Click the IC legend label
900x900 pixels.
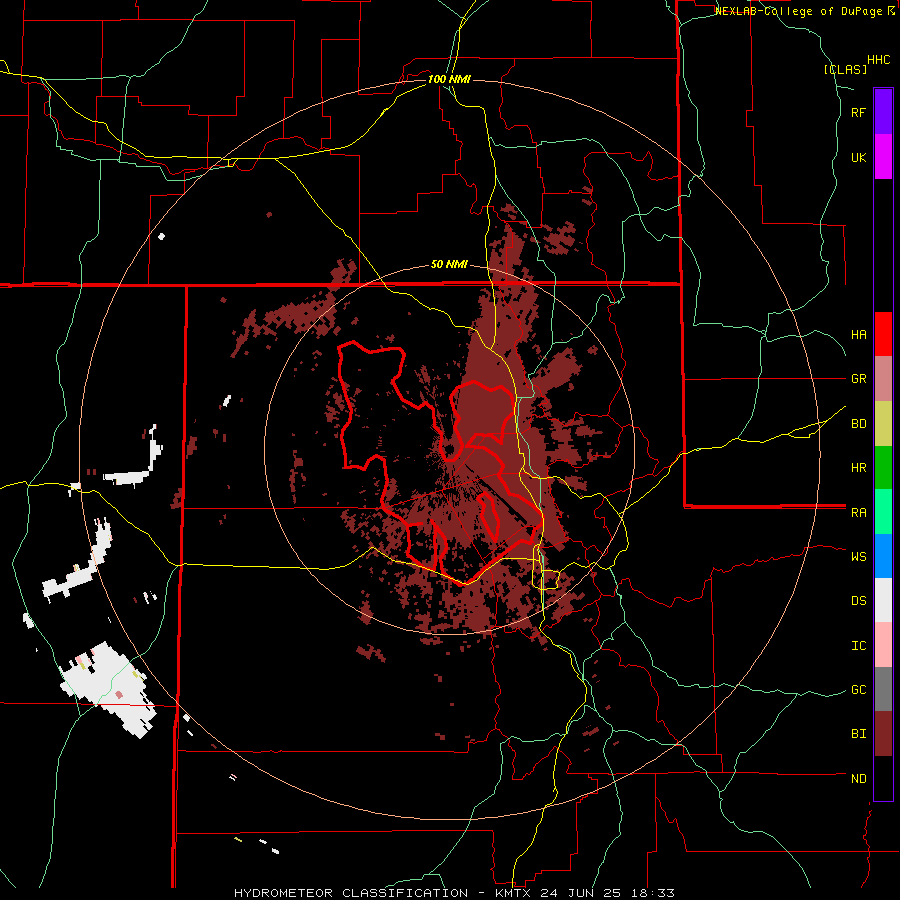point(858,646)
